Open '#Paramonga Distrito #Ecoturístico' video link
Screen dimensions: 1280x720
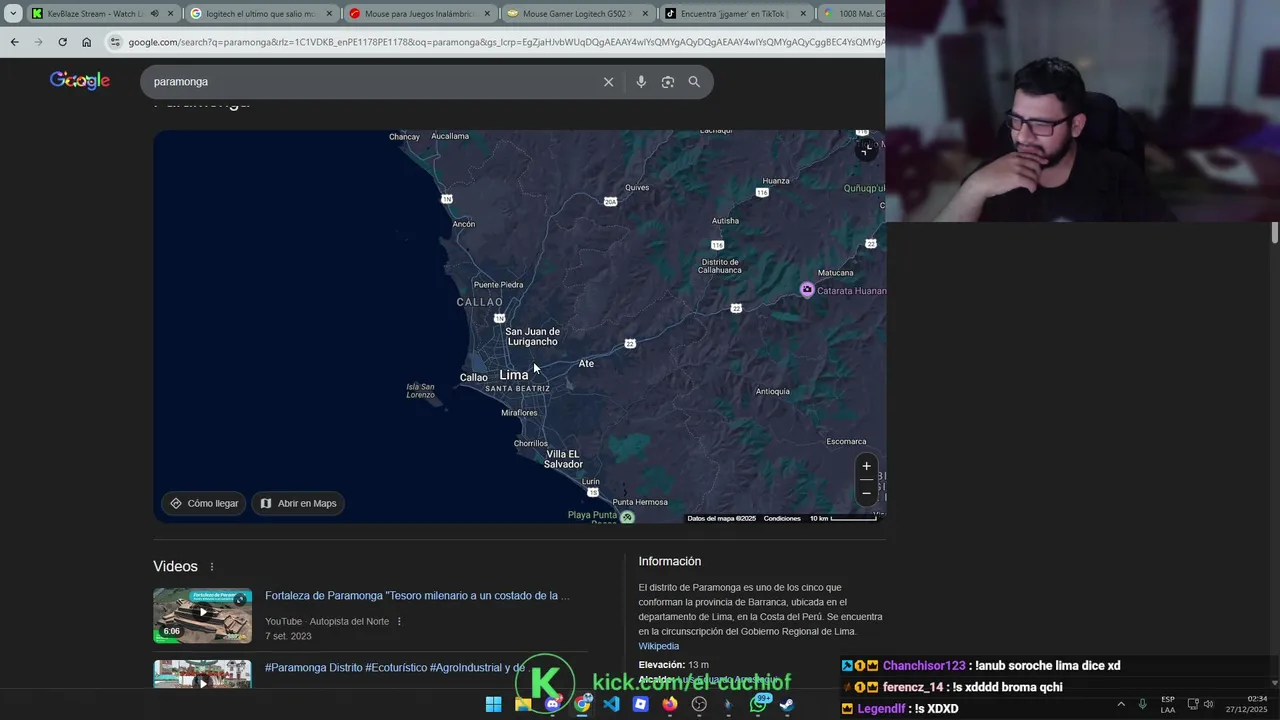[395, 668]
